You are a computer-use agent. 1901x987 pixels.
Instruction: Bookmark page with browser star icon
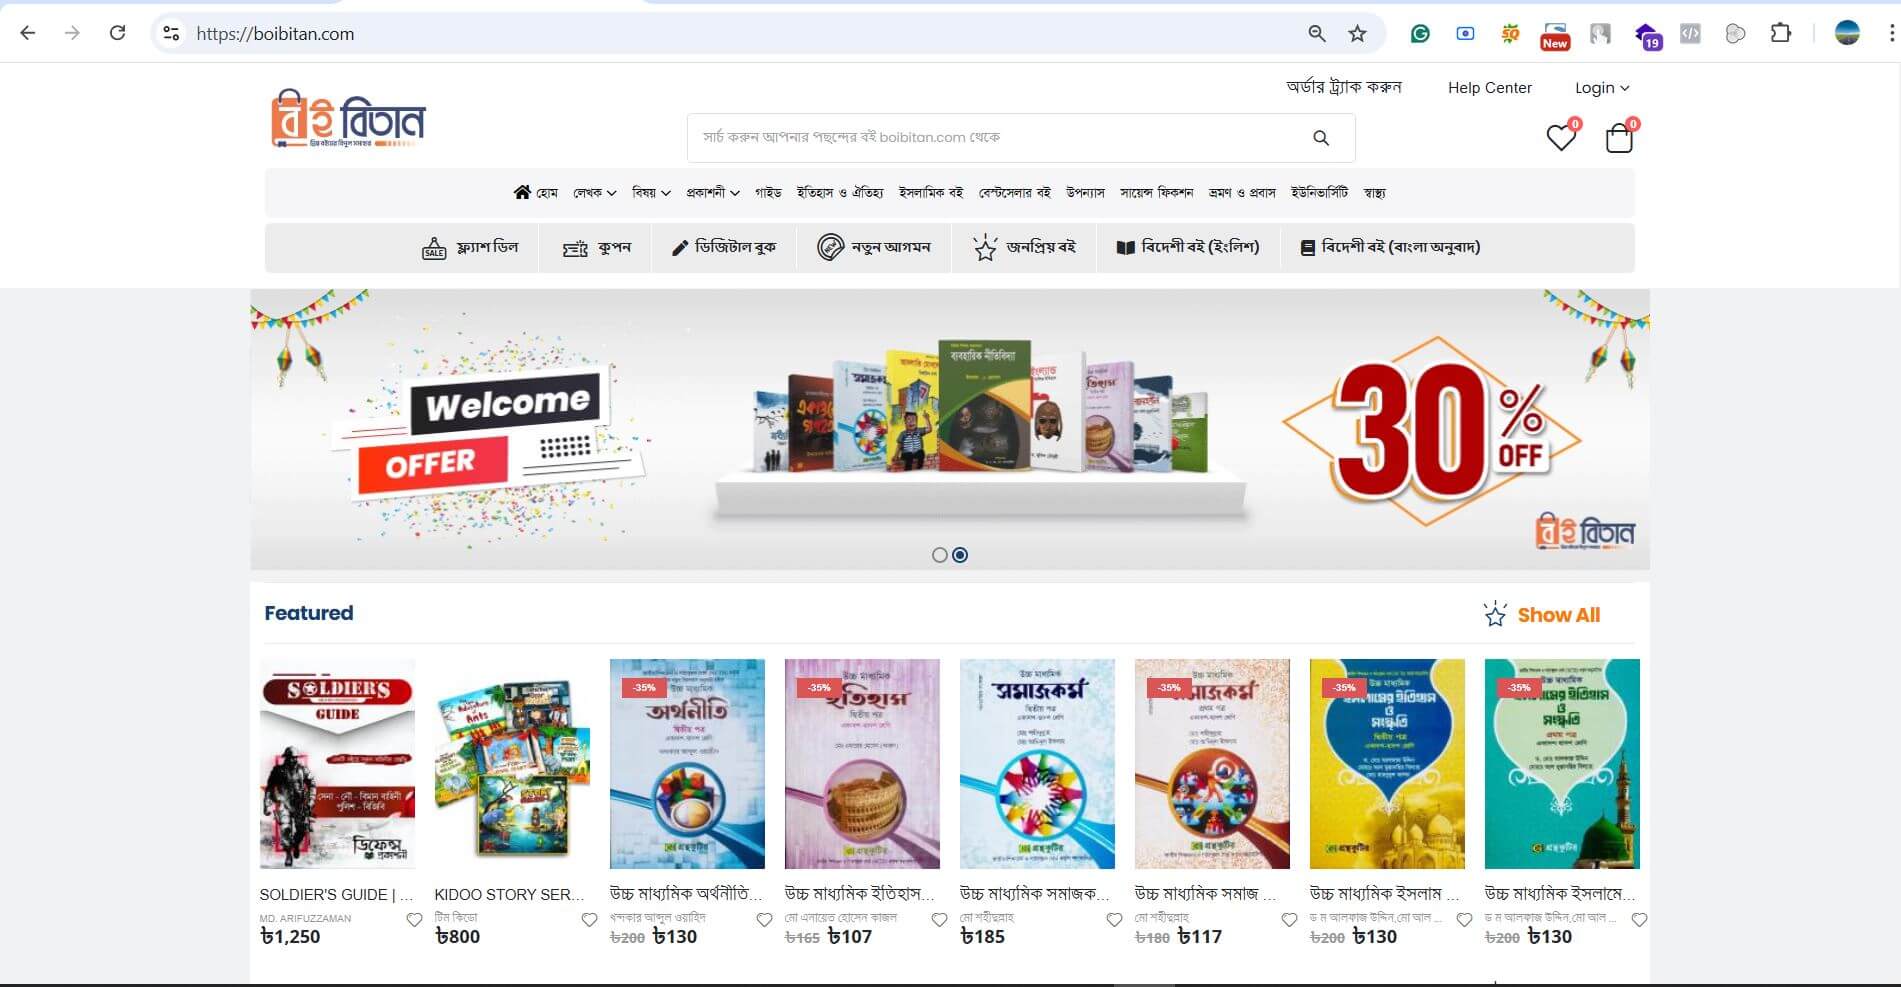click(x=1357, y=33)
